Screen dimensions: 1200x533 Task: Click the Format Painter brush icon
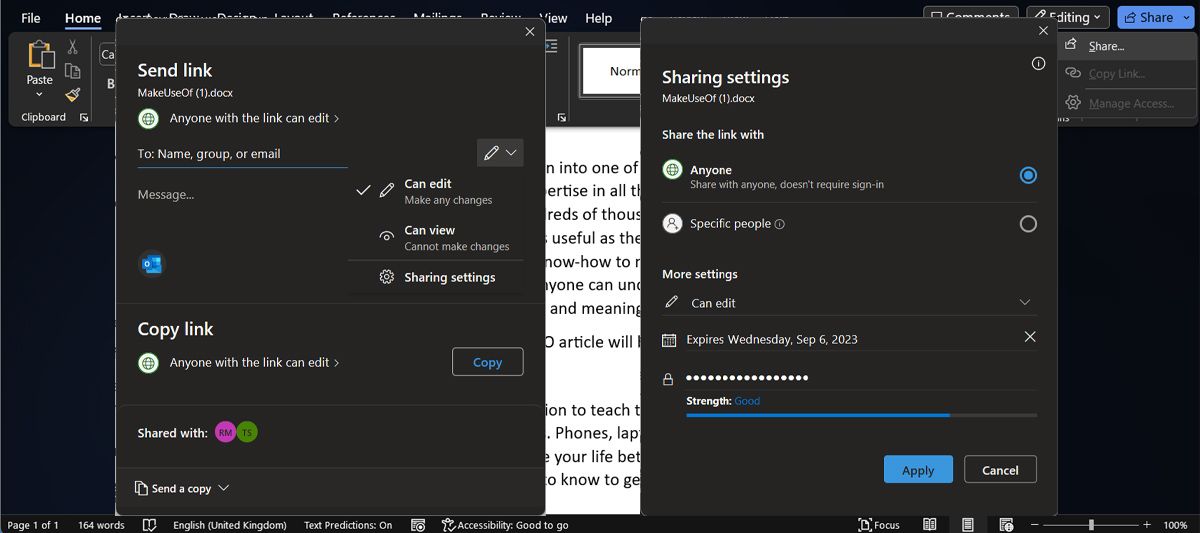point(73,95)
